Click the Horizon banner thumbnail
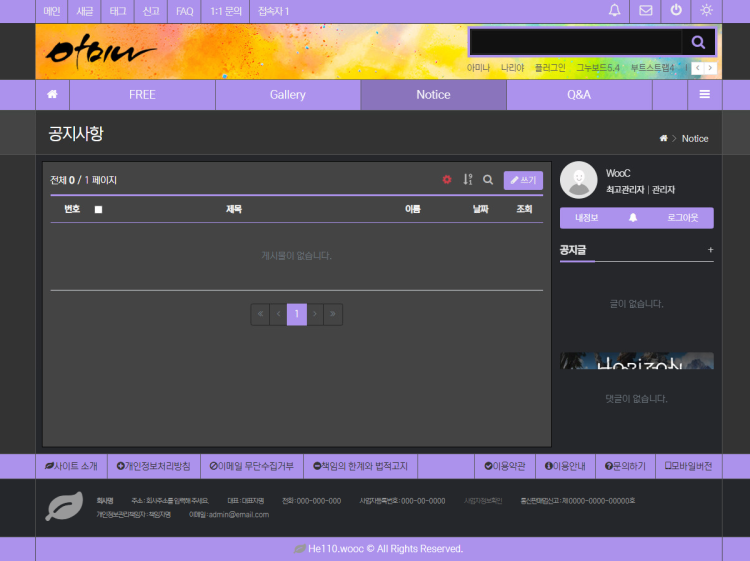The image size is (750, 561). [637, 361]
